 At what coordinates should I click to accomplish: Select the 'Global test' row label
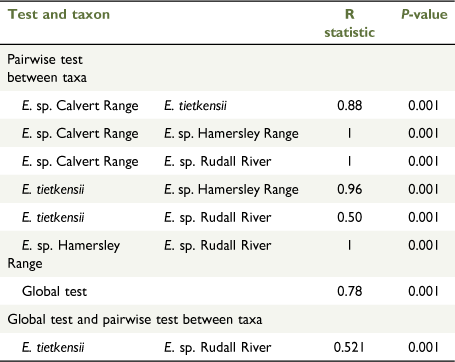pos(54,291)
